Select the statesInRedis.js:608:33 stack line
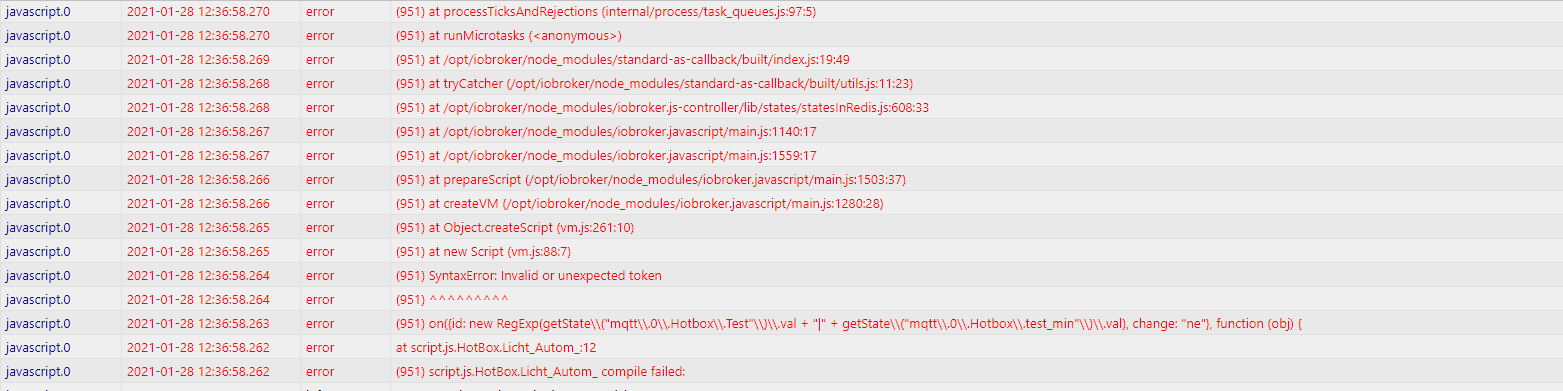Viewport: 1563px width, 391px height. pos(664,108)
